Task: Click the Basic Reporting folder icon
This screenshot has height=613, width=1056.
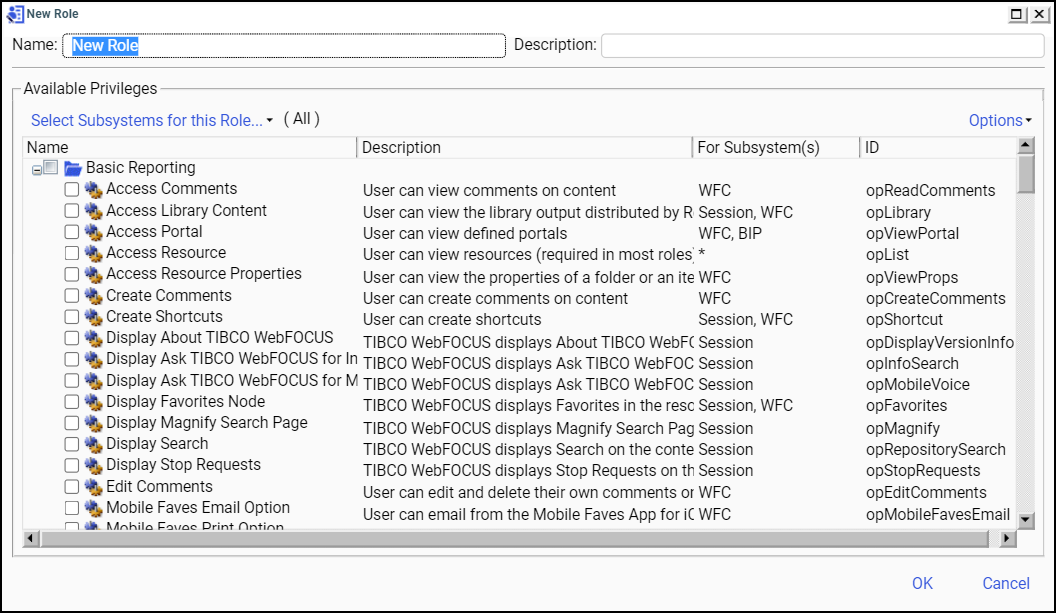Action: coord(72,168)
